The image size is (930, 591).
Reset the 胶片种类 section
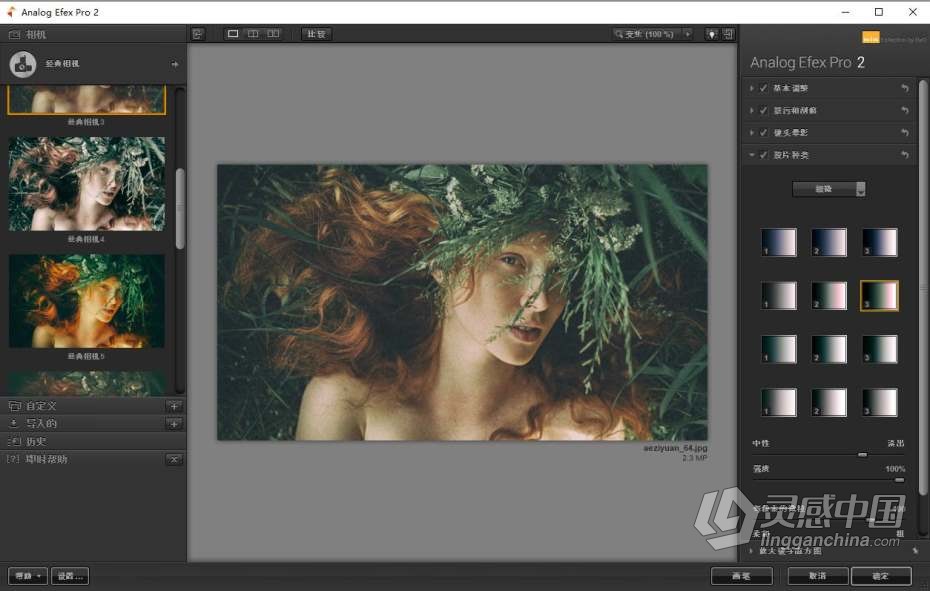pyautogui.click(x=904, y=155)
